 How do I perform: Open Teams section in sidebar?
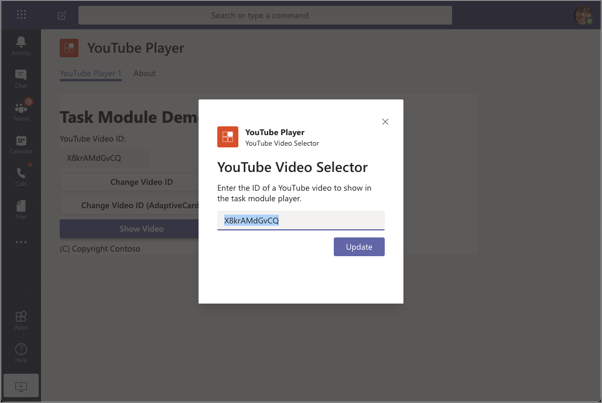coord(21,111)
